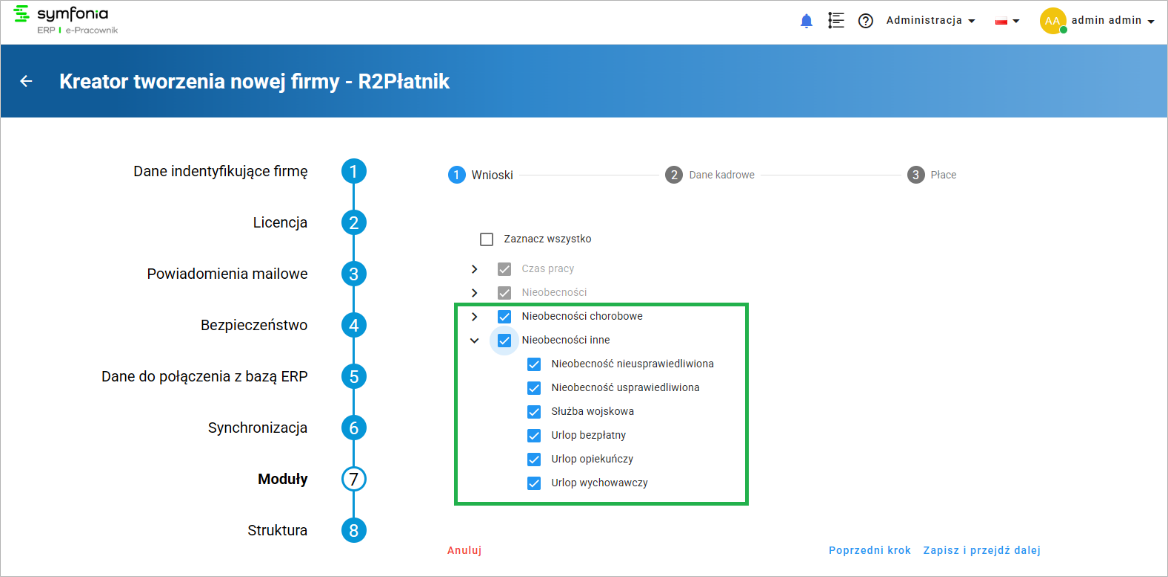Uncheck Urlop wychowawczy checkbox
The width and height of the screenshot is (1168, 577).
tap(533, 482)
